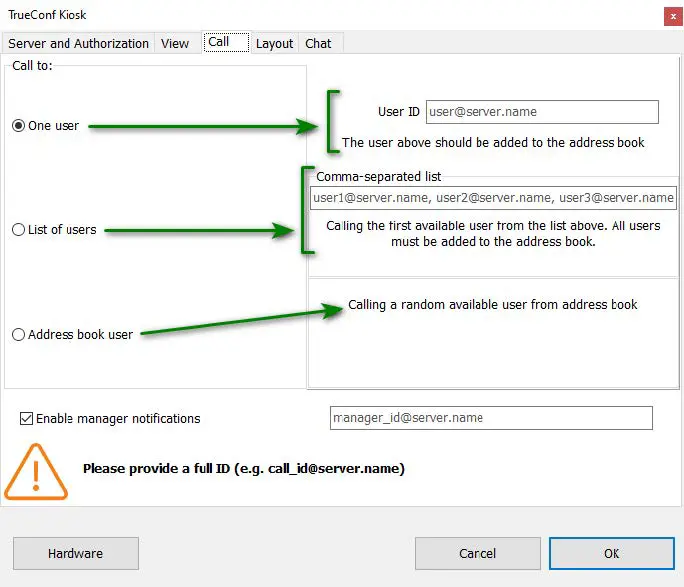Click 'Calling a random available user' description

pyautogui.click(x=492, y=304)
